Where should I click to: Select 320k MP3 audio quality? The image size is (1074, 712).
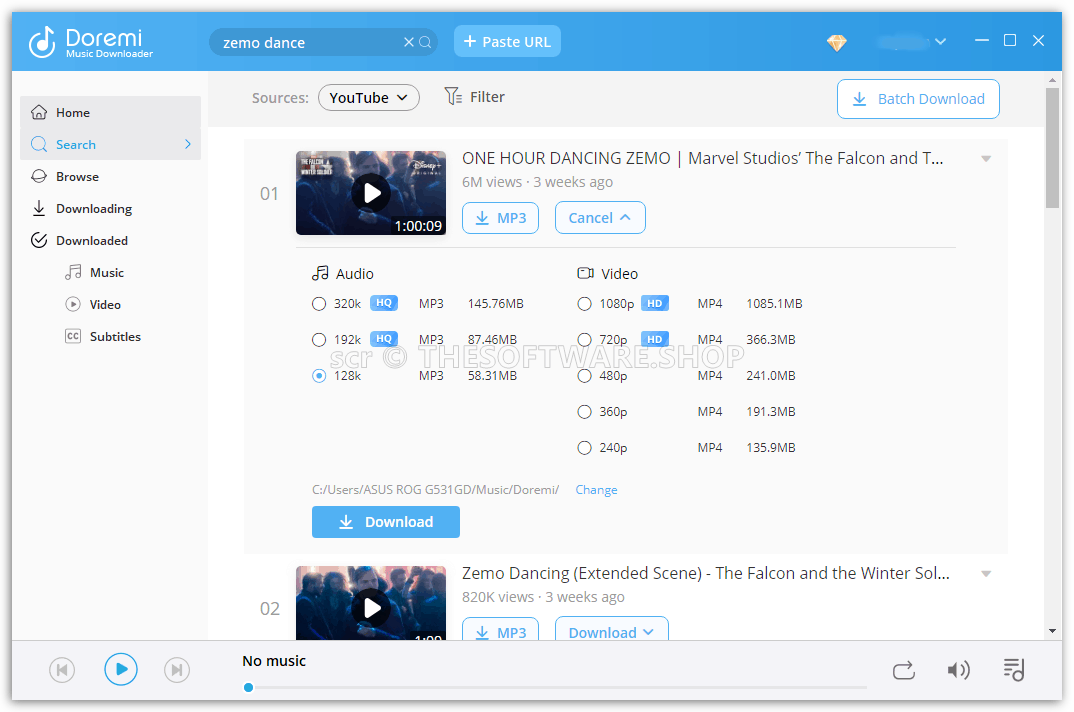click(319, 304)
